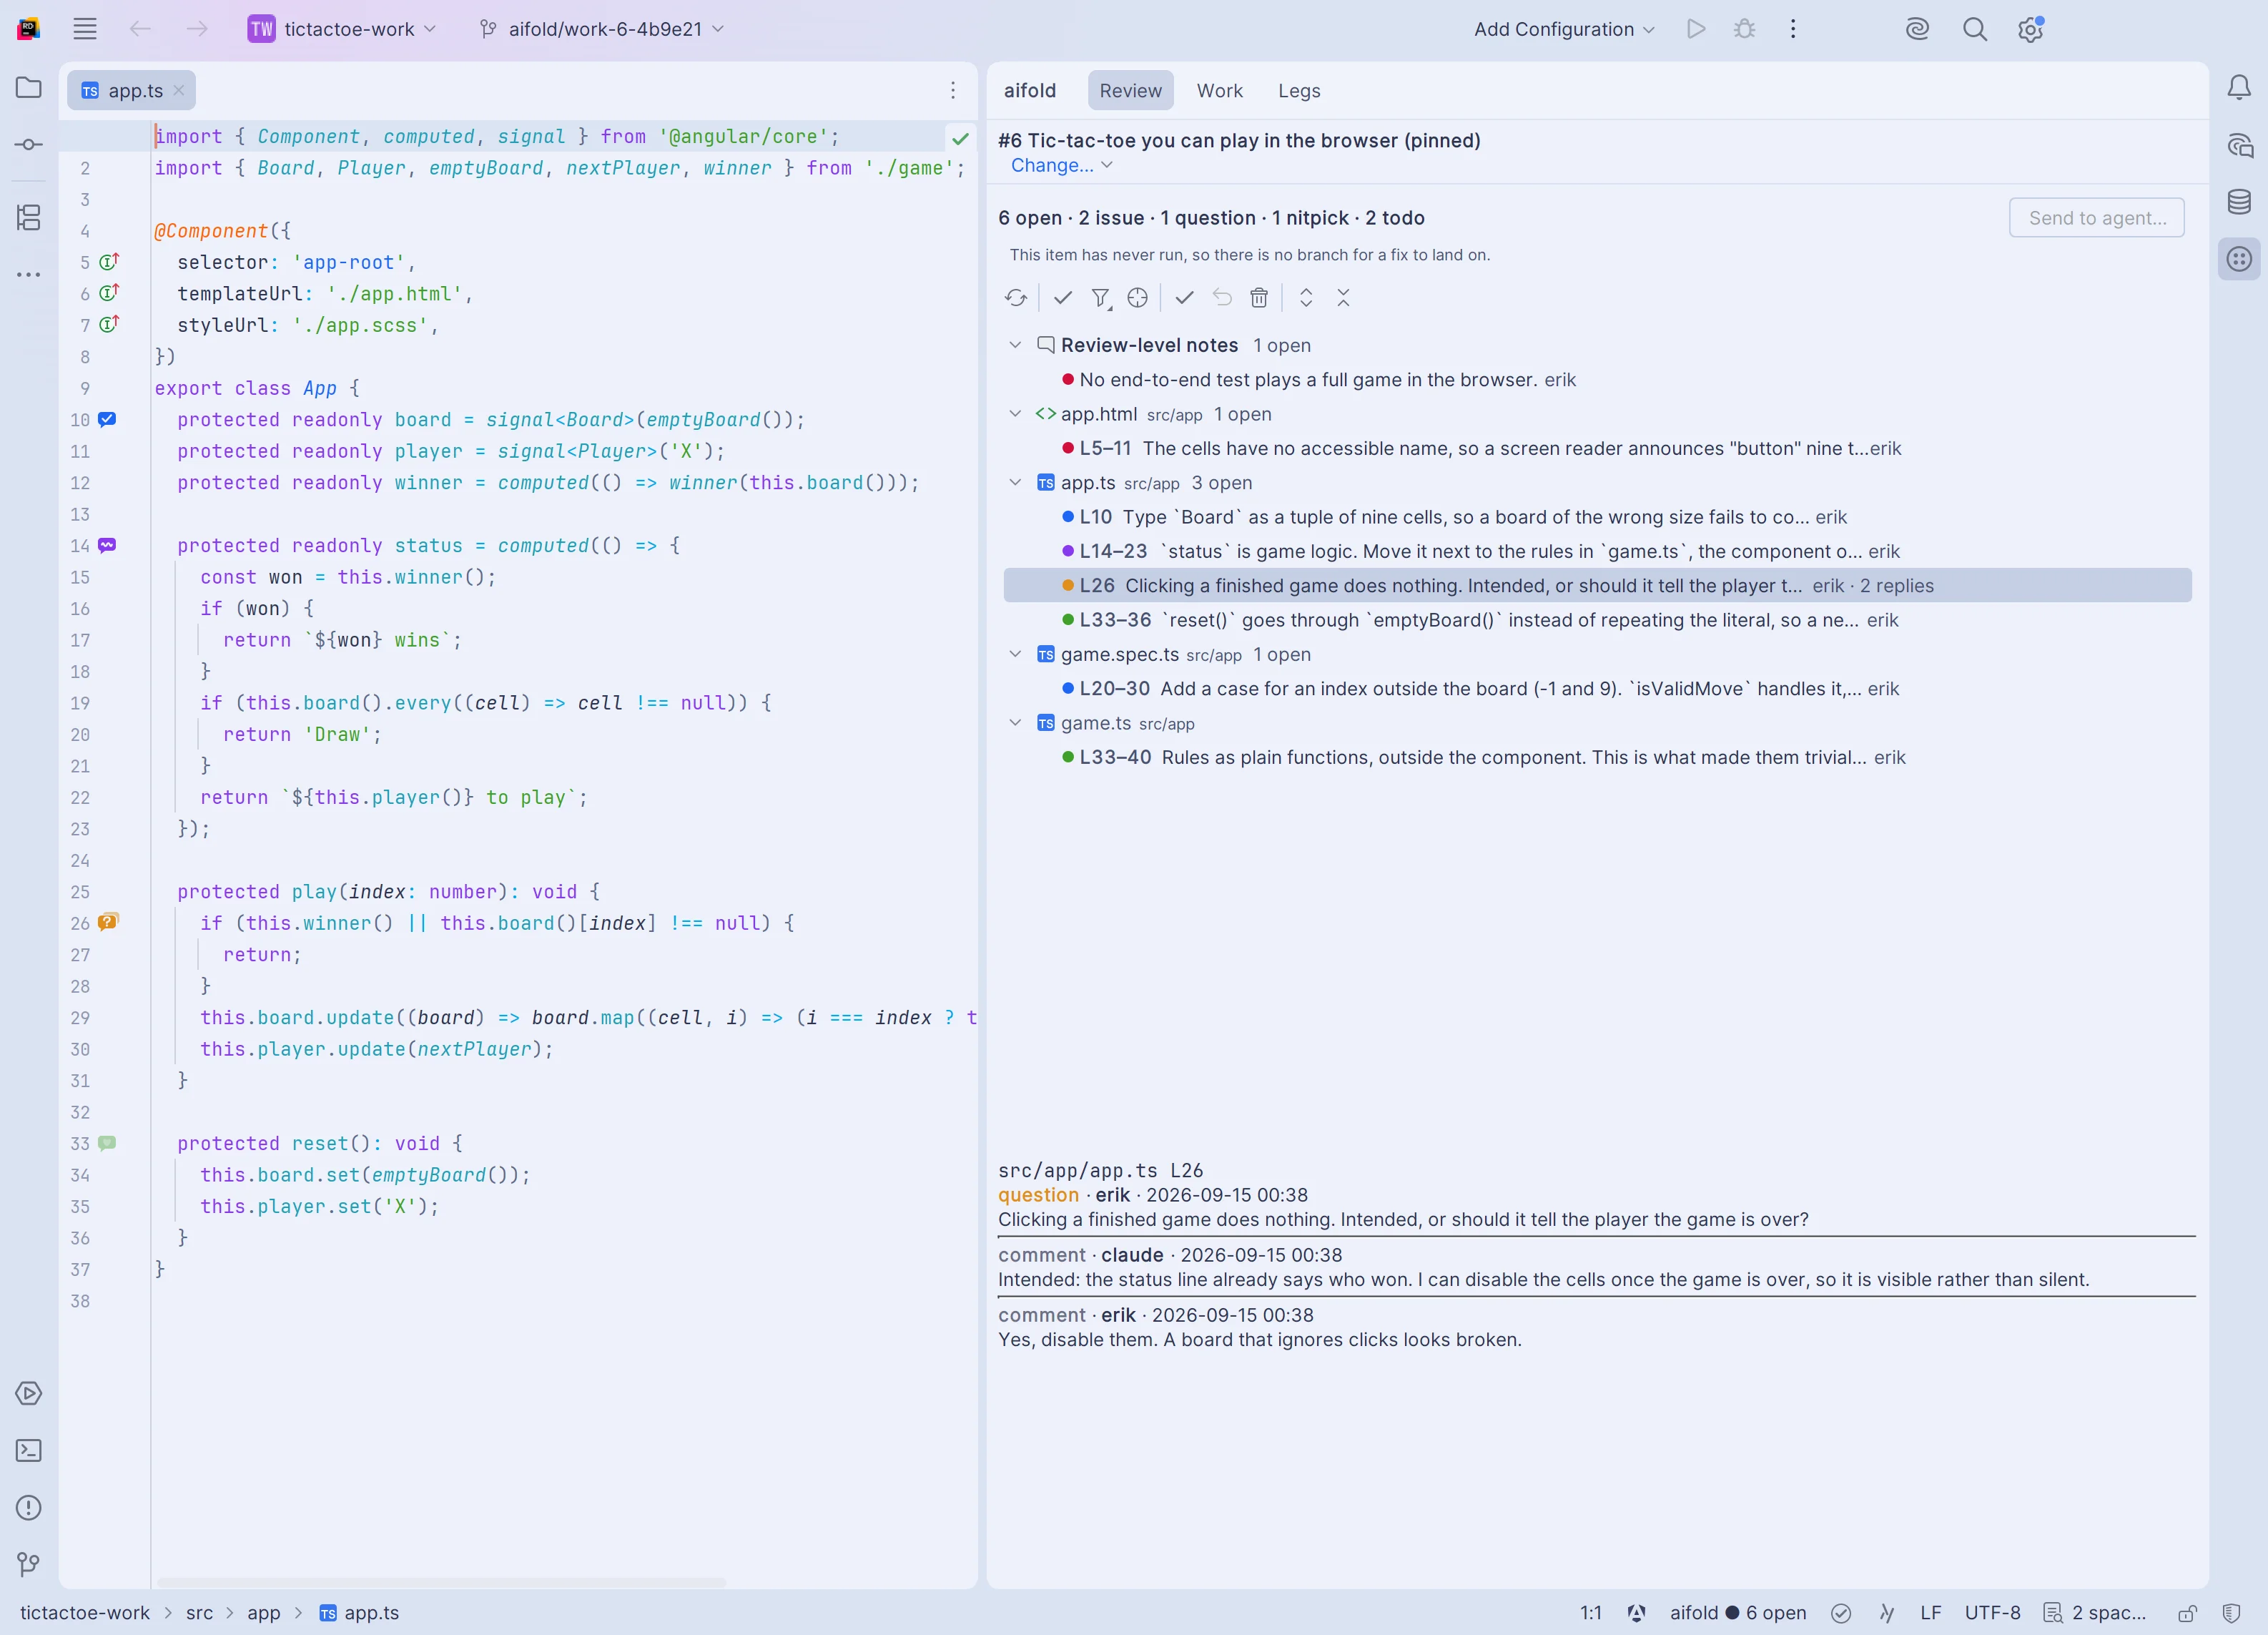This screenshot has height=1635, width=2268.
Task: Click the checkmark next to the refresh icon
Action: [x=1063, y=298]
